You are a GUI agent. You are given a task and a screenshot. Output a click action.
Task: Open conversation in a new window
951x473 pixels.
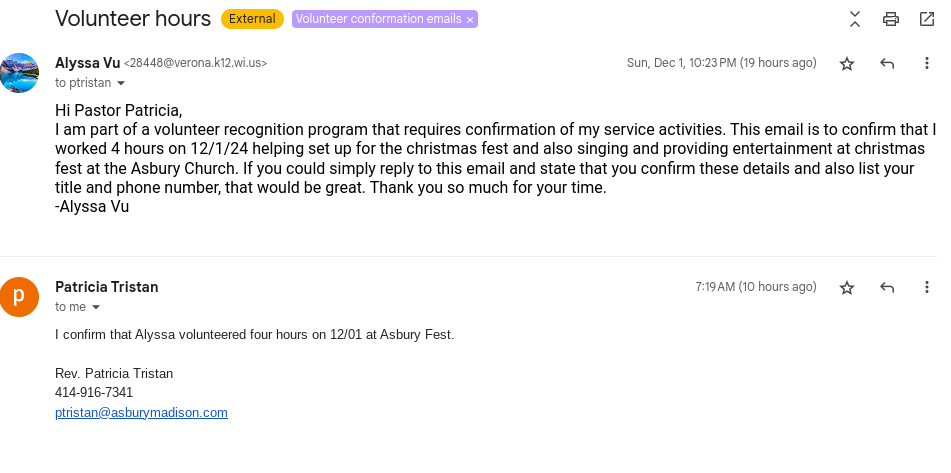(926, 18)
